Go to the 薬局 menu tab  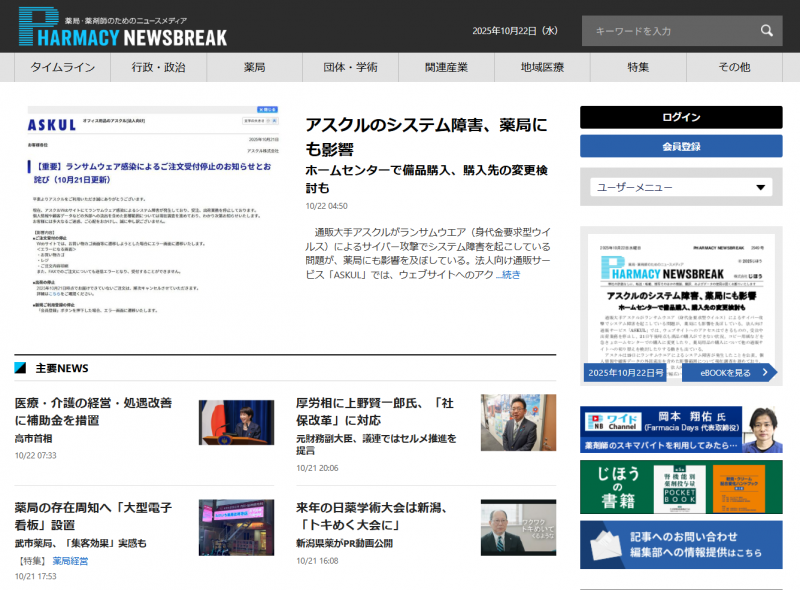(254, 67)
